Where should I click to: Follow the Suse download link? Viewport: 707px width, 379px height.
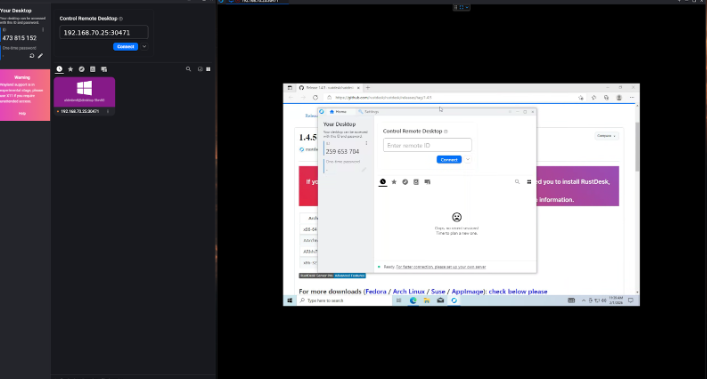pyautogui.click(x=438, y=292)
